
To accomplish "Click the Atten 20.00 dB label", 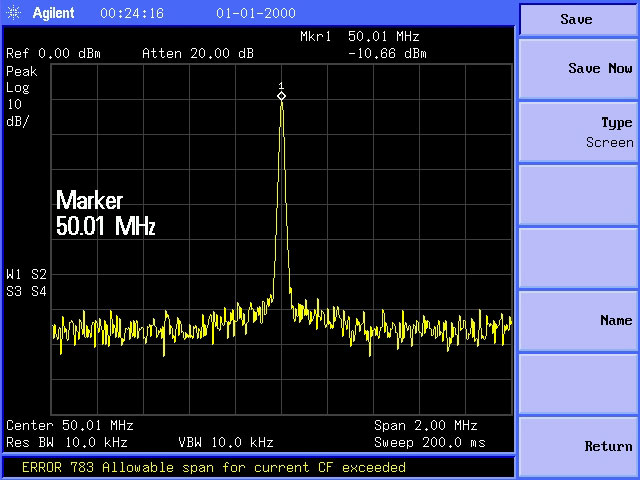I will pyautogui.click(x=198, y=53).
